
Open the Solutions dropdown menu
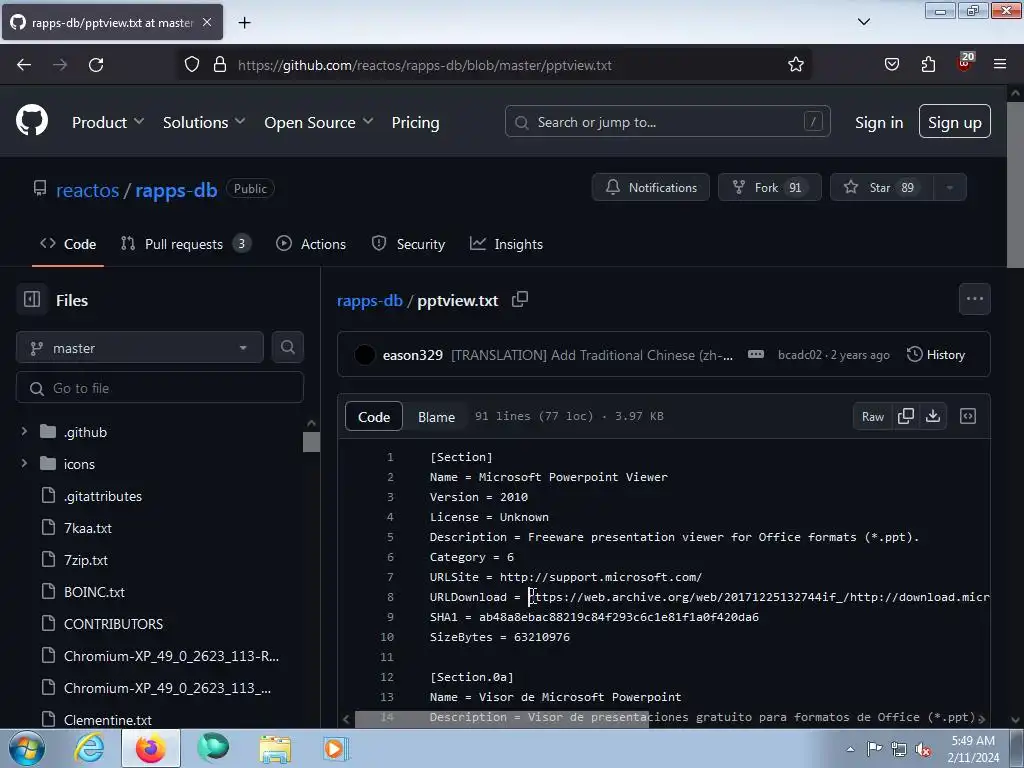pos(204,122)
